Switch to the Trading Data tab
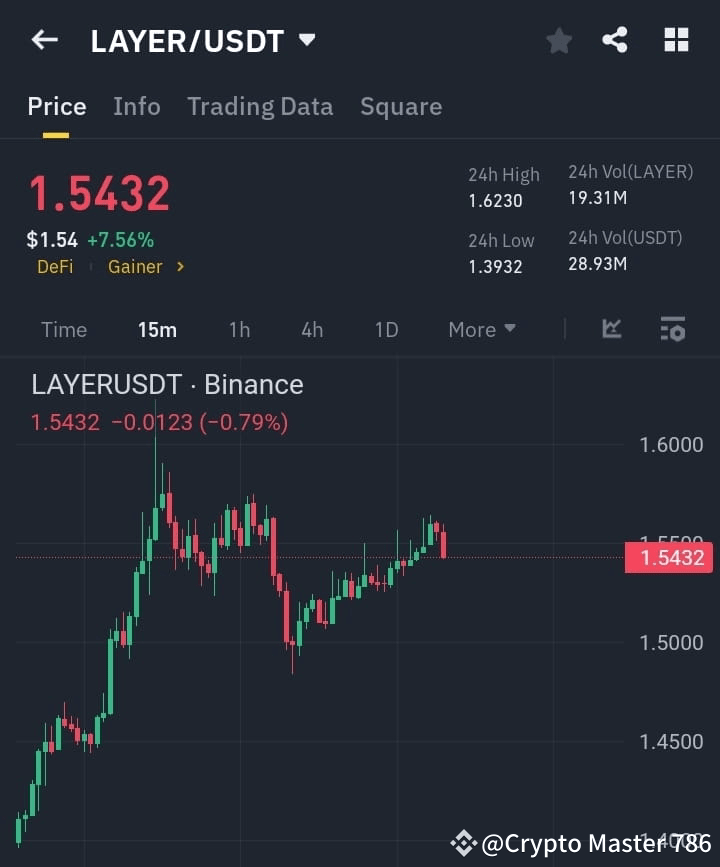 [x=260, y=106]
